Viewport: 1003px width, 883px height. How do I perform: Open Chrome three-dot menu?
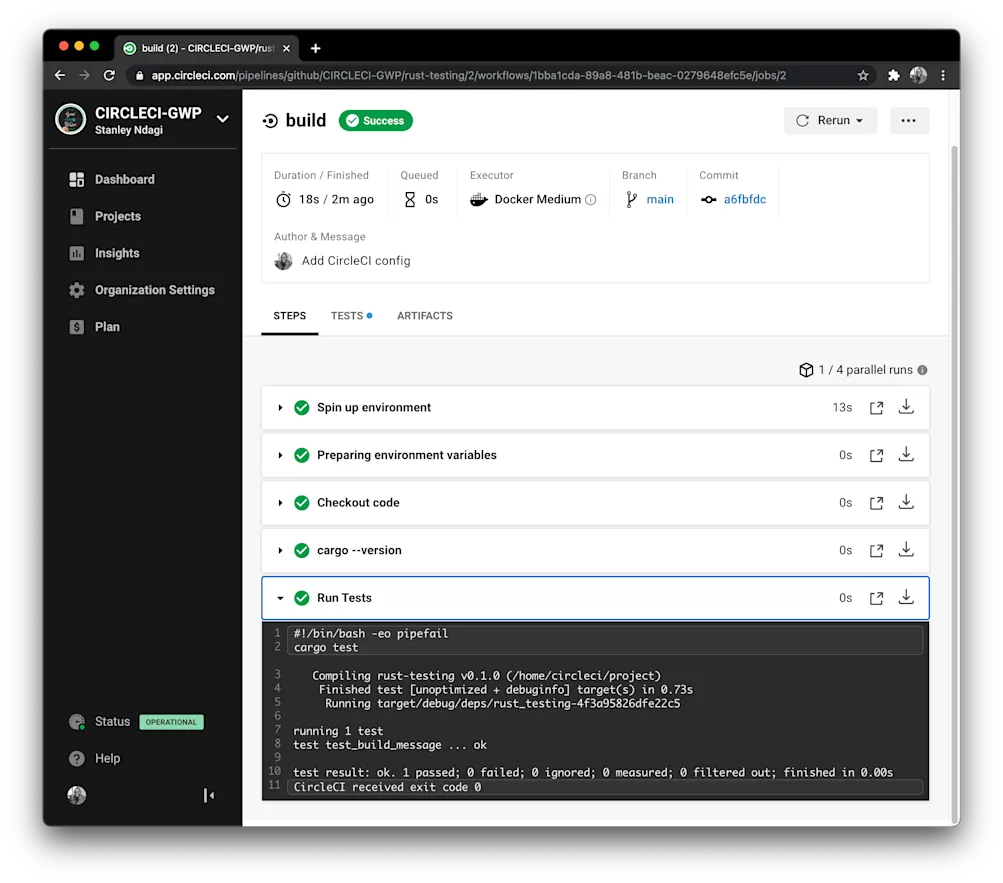[x=943, y=76]
